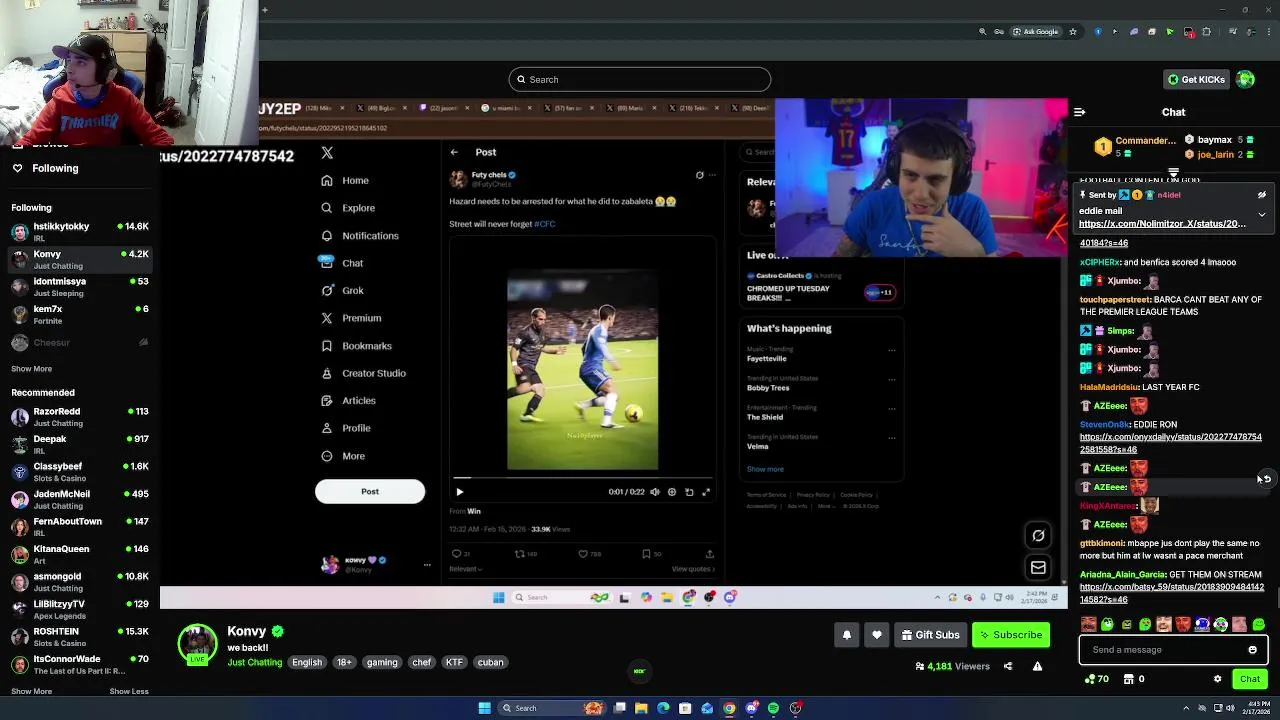Open chat settings gear icon

pos(1217,679)
